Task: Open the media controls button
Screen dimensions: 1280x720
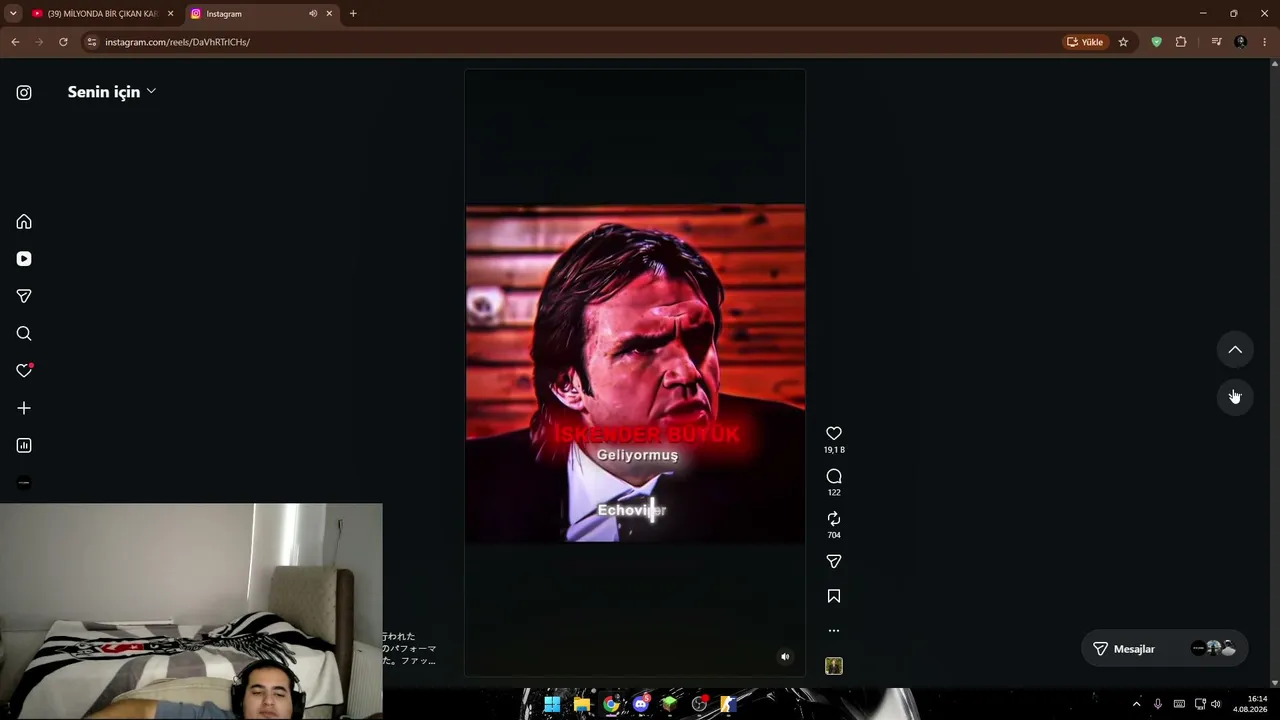Action: point(1216,42)
